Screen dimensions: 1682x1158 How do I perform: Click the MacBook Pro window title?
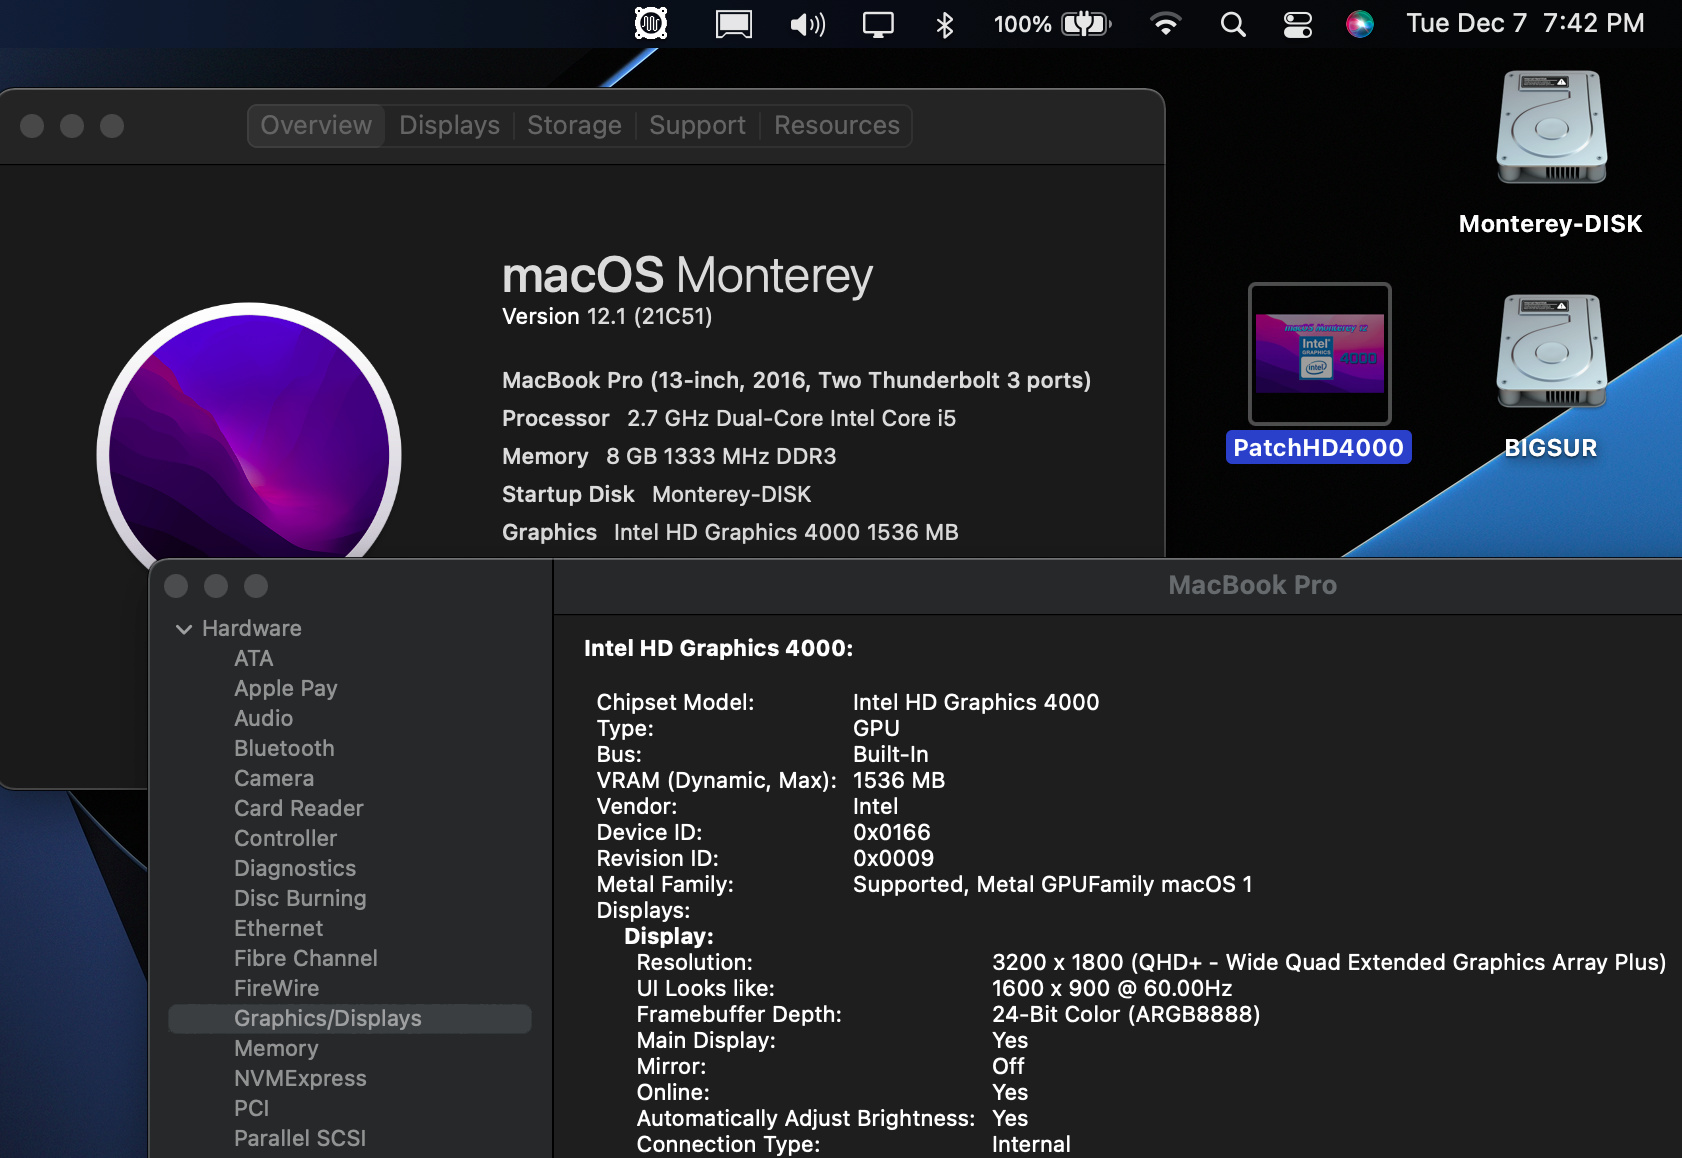click(x=1252, y=585)
